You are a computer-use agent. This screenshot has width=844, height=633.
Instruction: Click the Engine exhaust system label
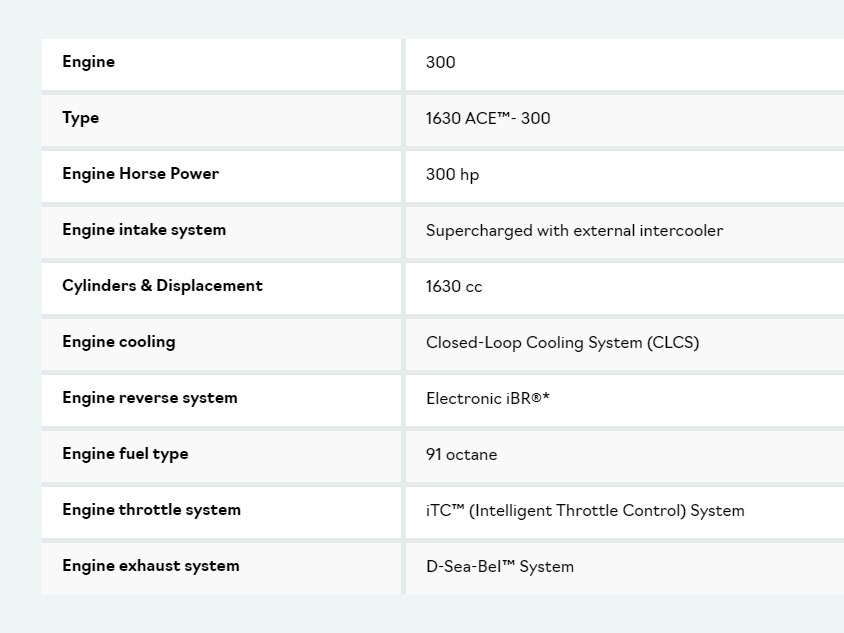coord(151,566)
